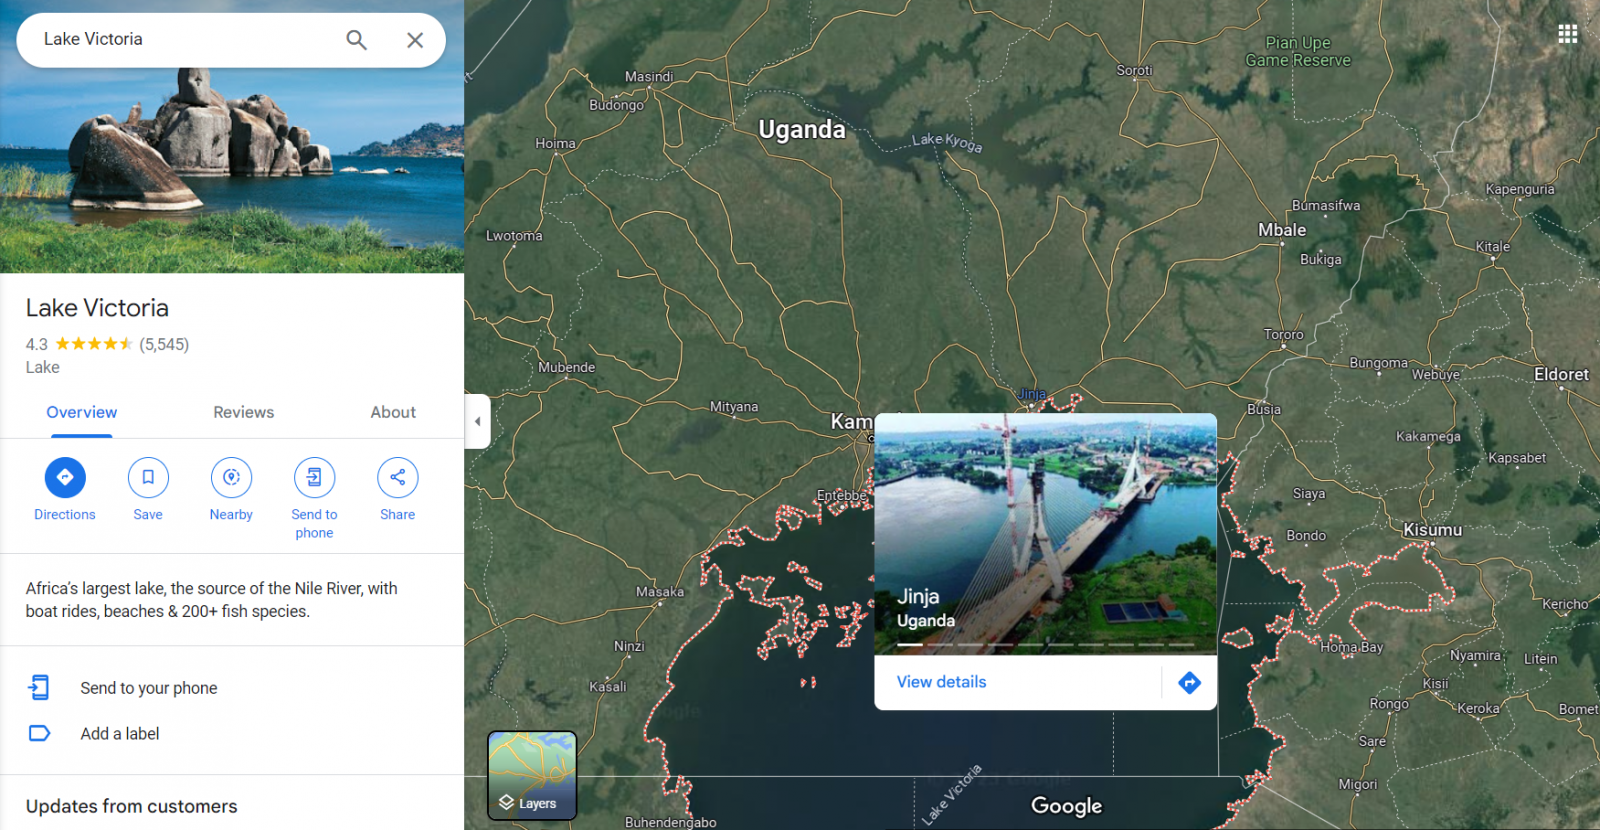This screenshot has width=1600, height=830.
Task: Click the Busia town label
Action: 1263,409
